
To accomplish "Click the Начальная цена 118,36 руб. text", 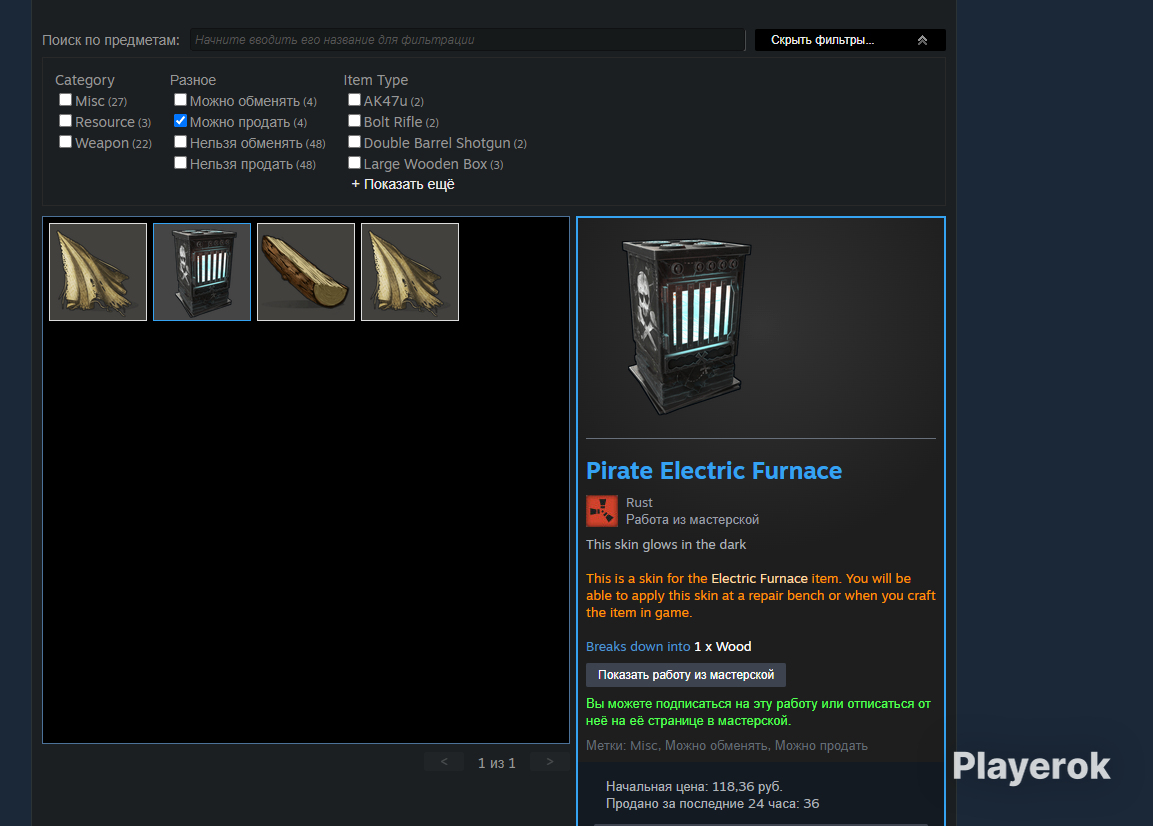I will pyautogui.click(x=694, y=786).
